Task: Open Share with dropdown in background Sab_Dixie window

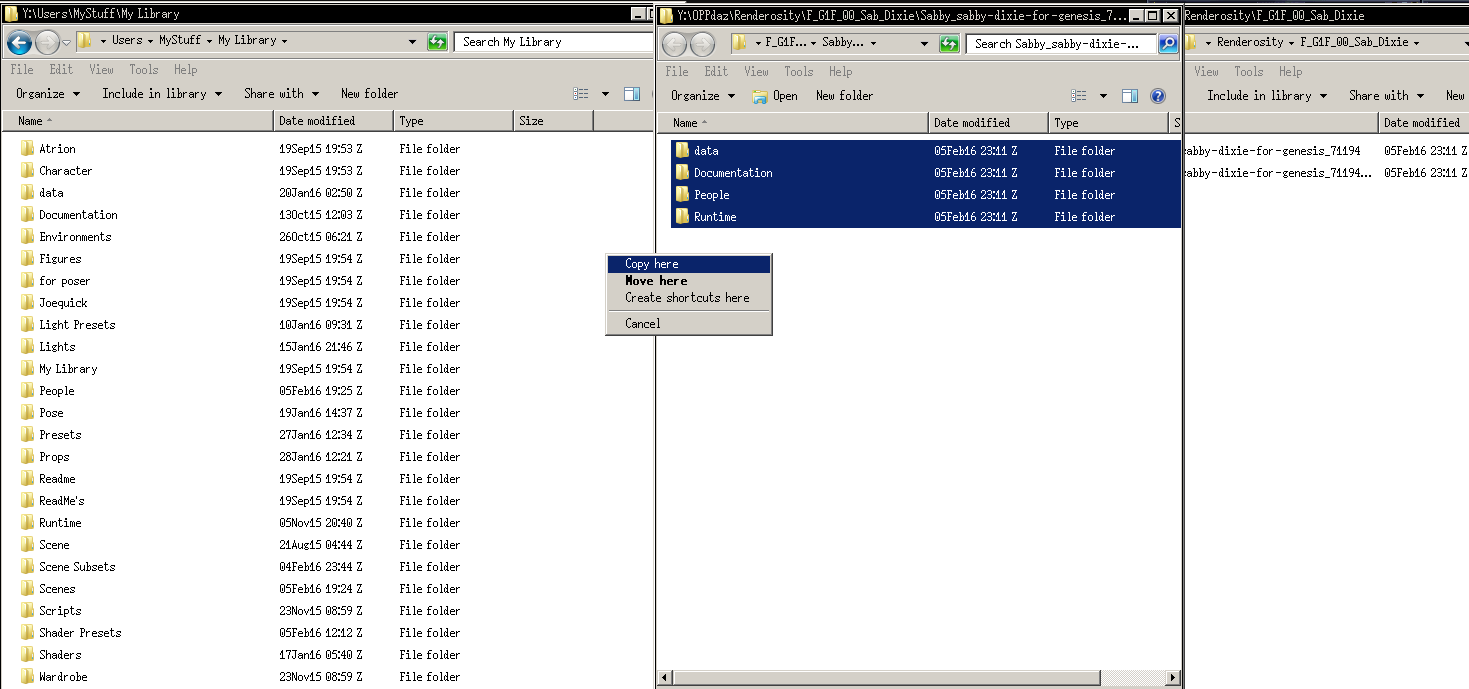Action: pyautogui.click(x=1386, y=96)
